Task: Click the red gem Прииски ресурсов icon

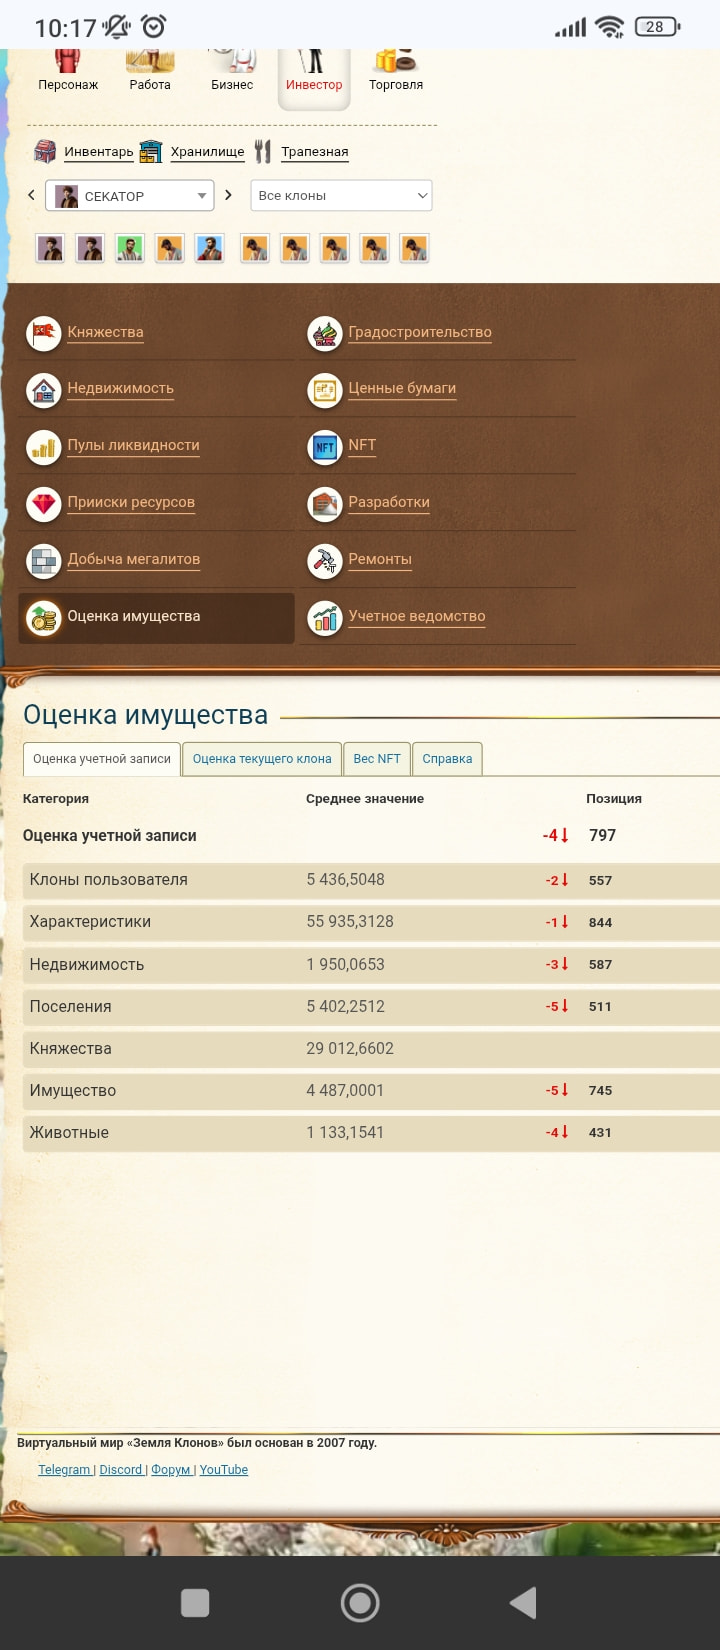Action: point(43,504)
